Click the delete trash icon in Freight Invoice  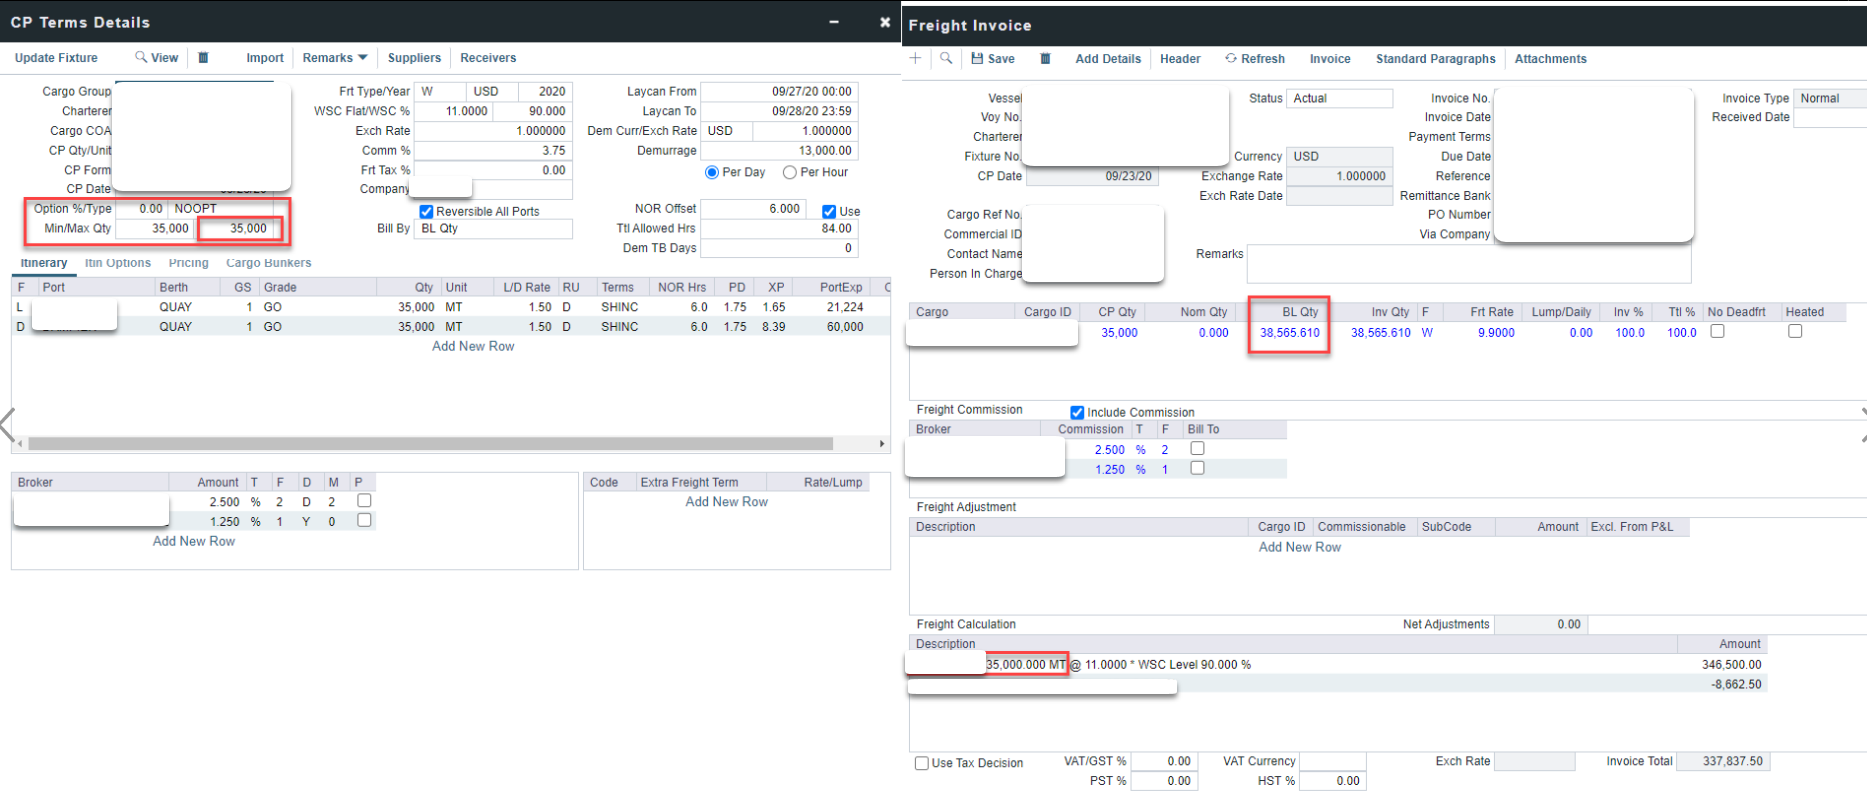tap(1045, 59)
